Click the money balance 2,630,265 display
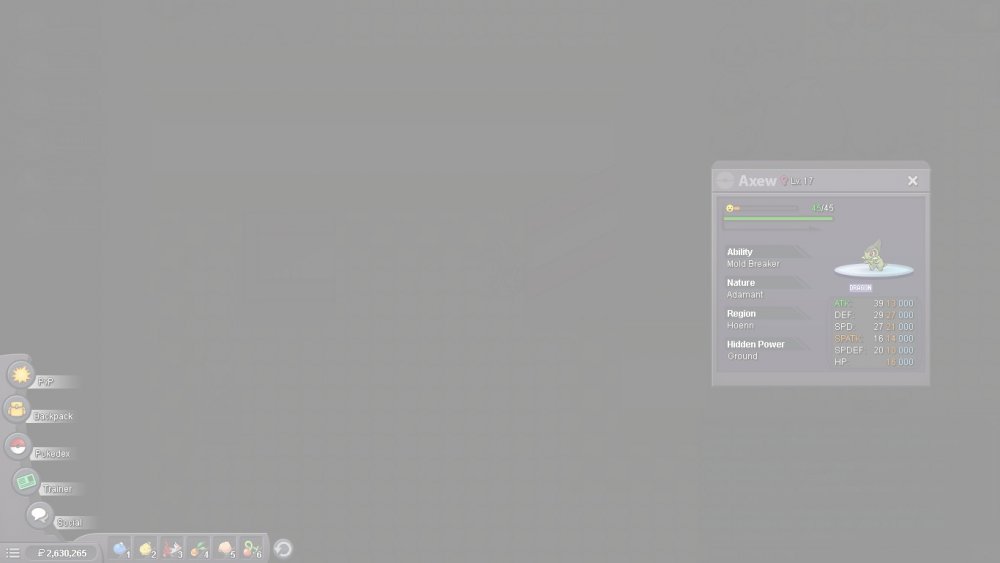Screen dimensions: 1000x563 click(62, 553)
